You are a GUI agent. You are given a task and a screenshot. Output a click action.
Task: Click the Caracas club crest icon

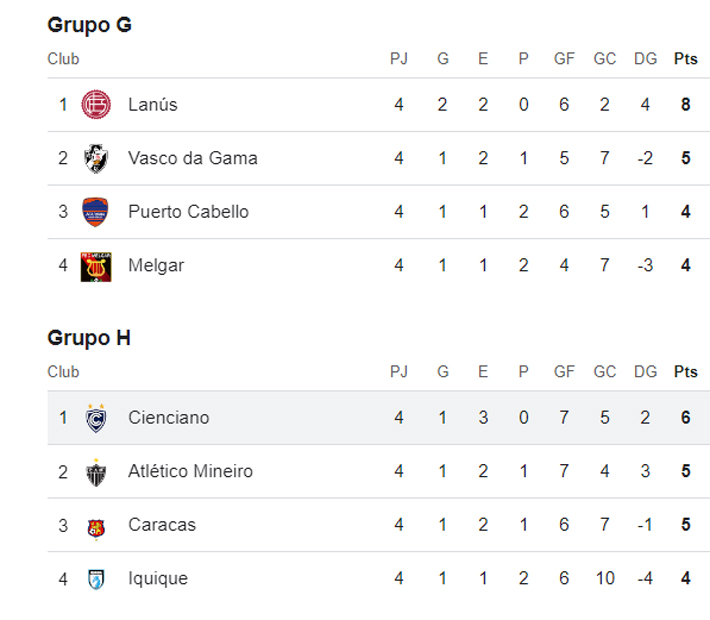point(96,526)
